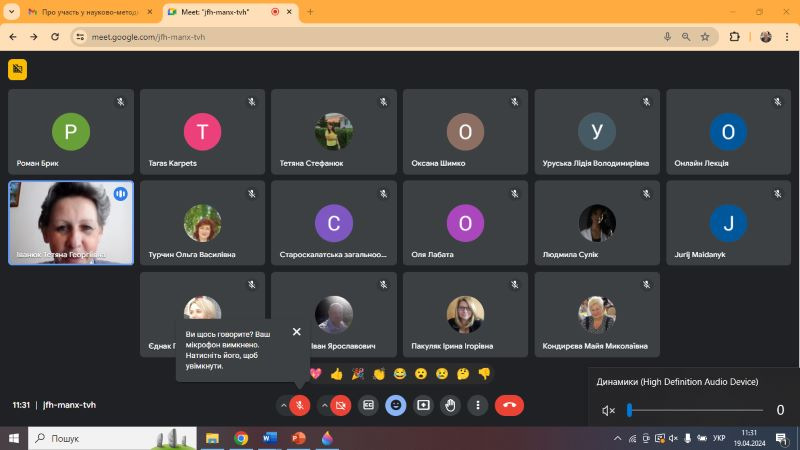Click the raise hand icon
The image size is (800, 450).
[x=450, y=405]
